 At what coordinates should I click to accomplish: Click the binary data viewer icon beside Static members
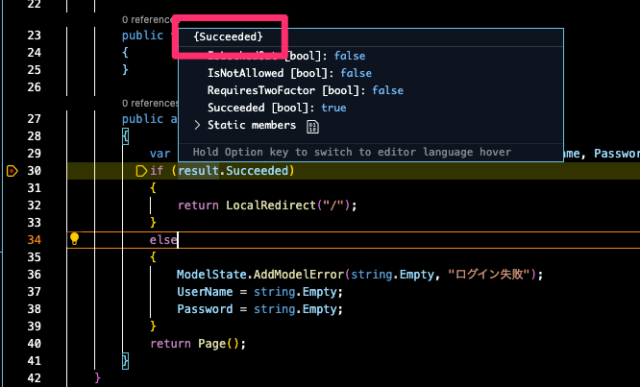[x=312, y=127]
